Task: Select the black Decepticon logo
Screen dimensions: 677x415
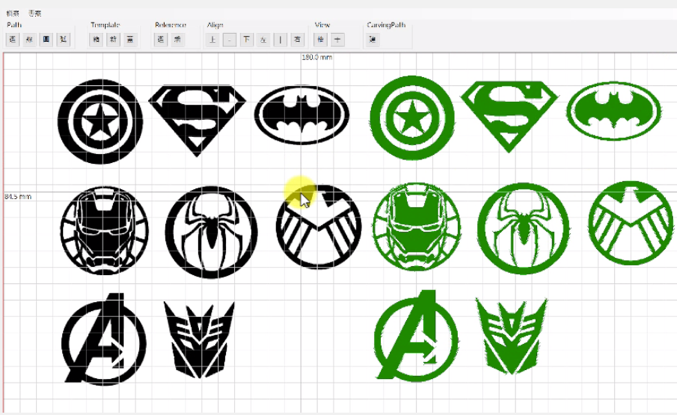Action: pyautogui.click(x=199, y=340)
